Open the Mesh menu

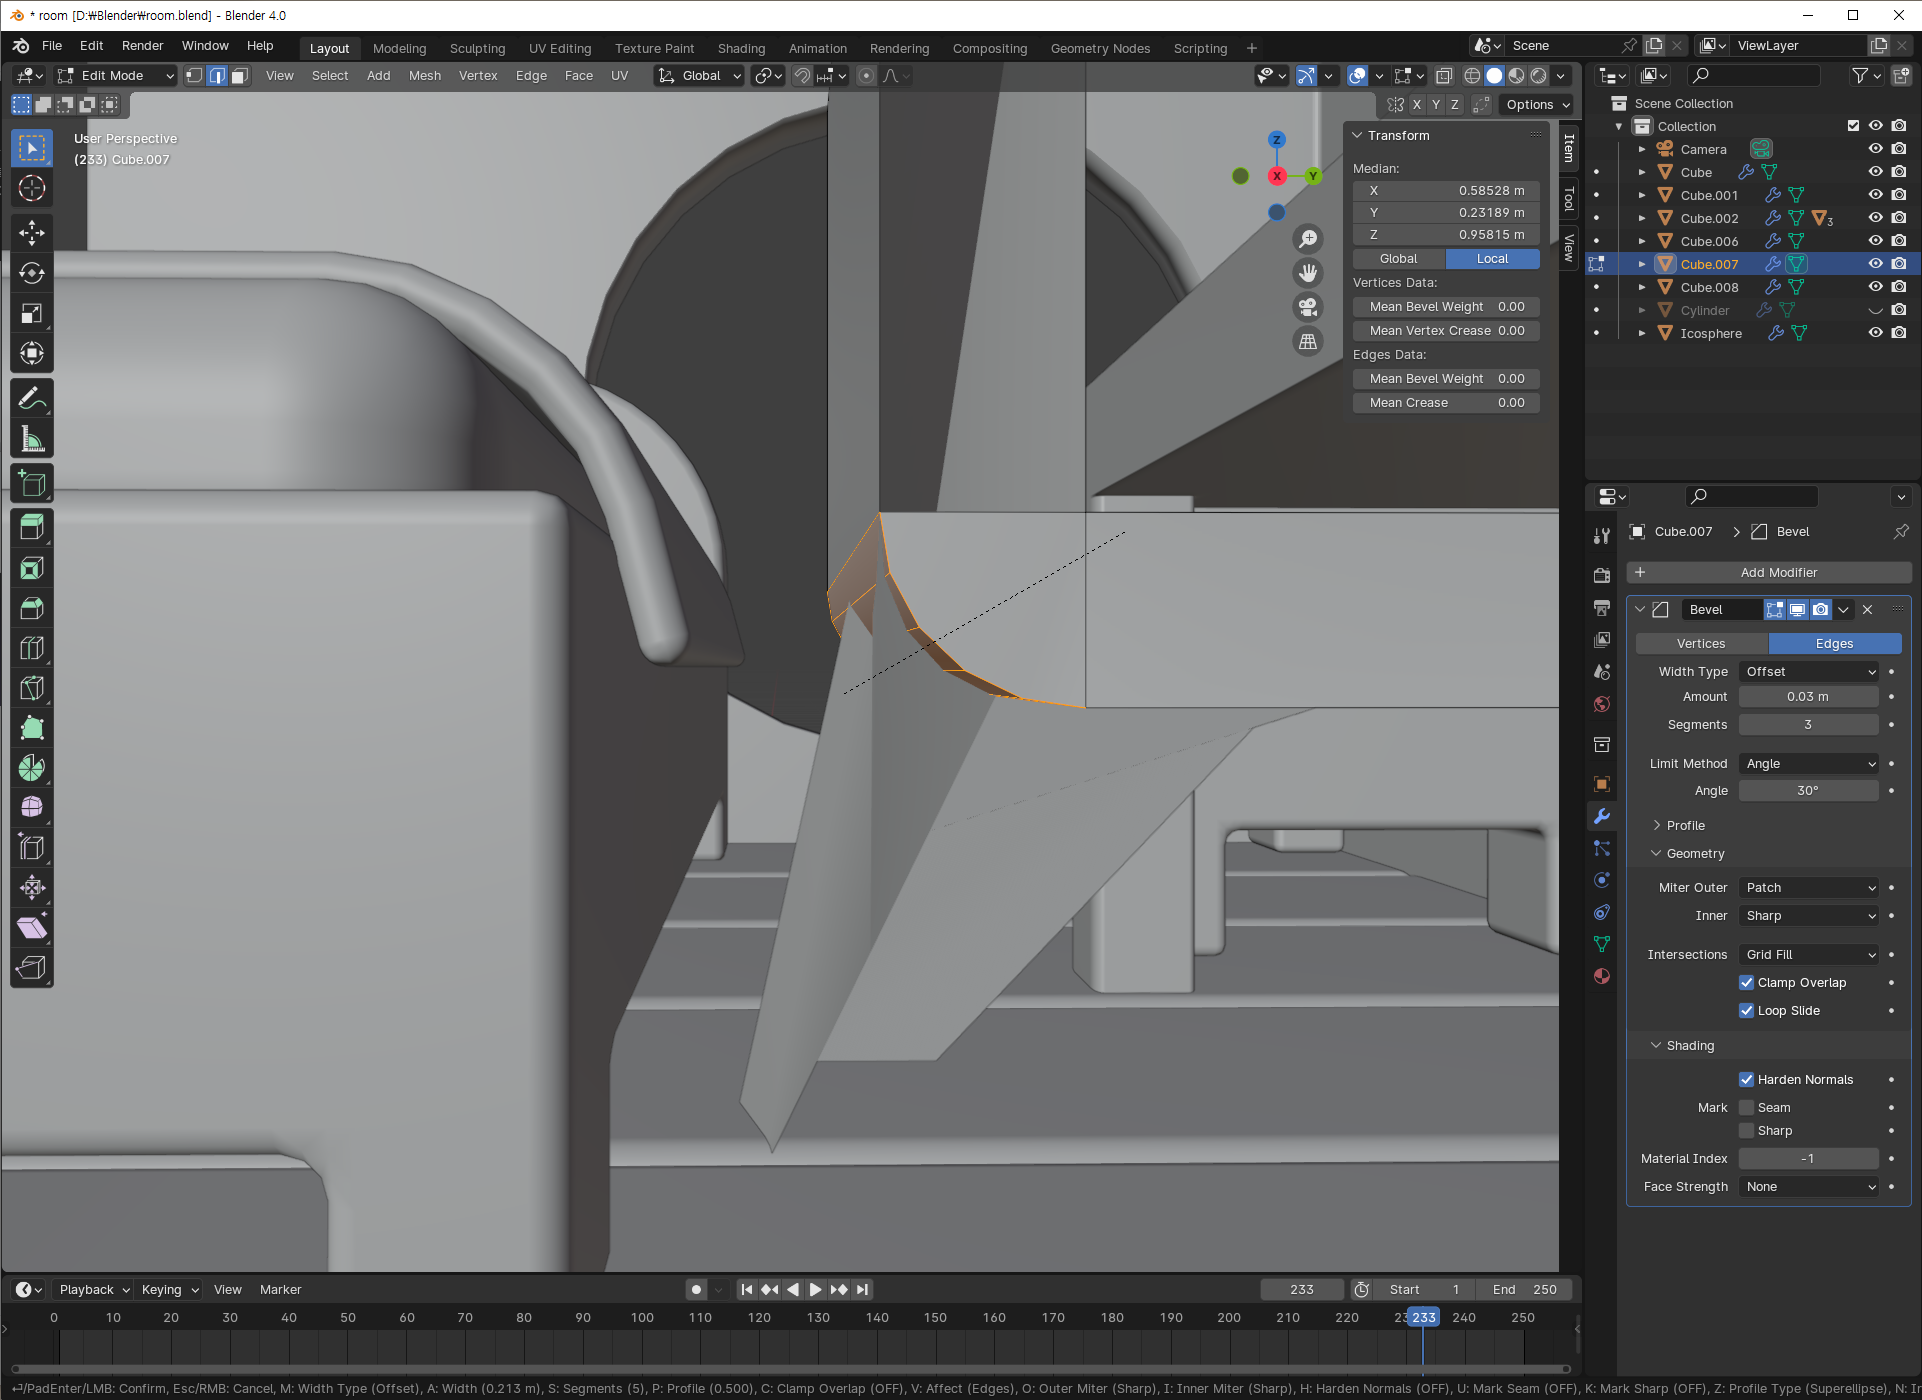(x=425, y=76)
